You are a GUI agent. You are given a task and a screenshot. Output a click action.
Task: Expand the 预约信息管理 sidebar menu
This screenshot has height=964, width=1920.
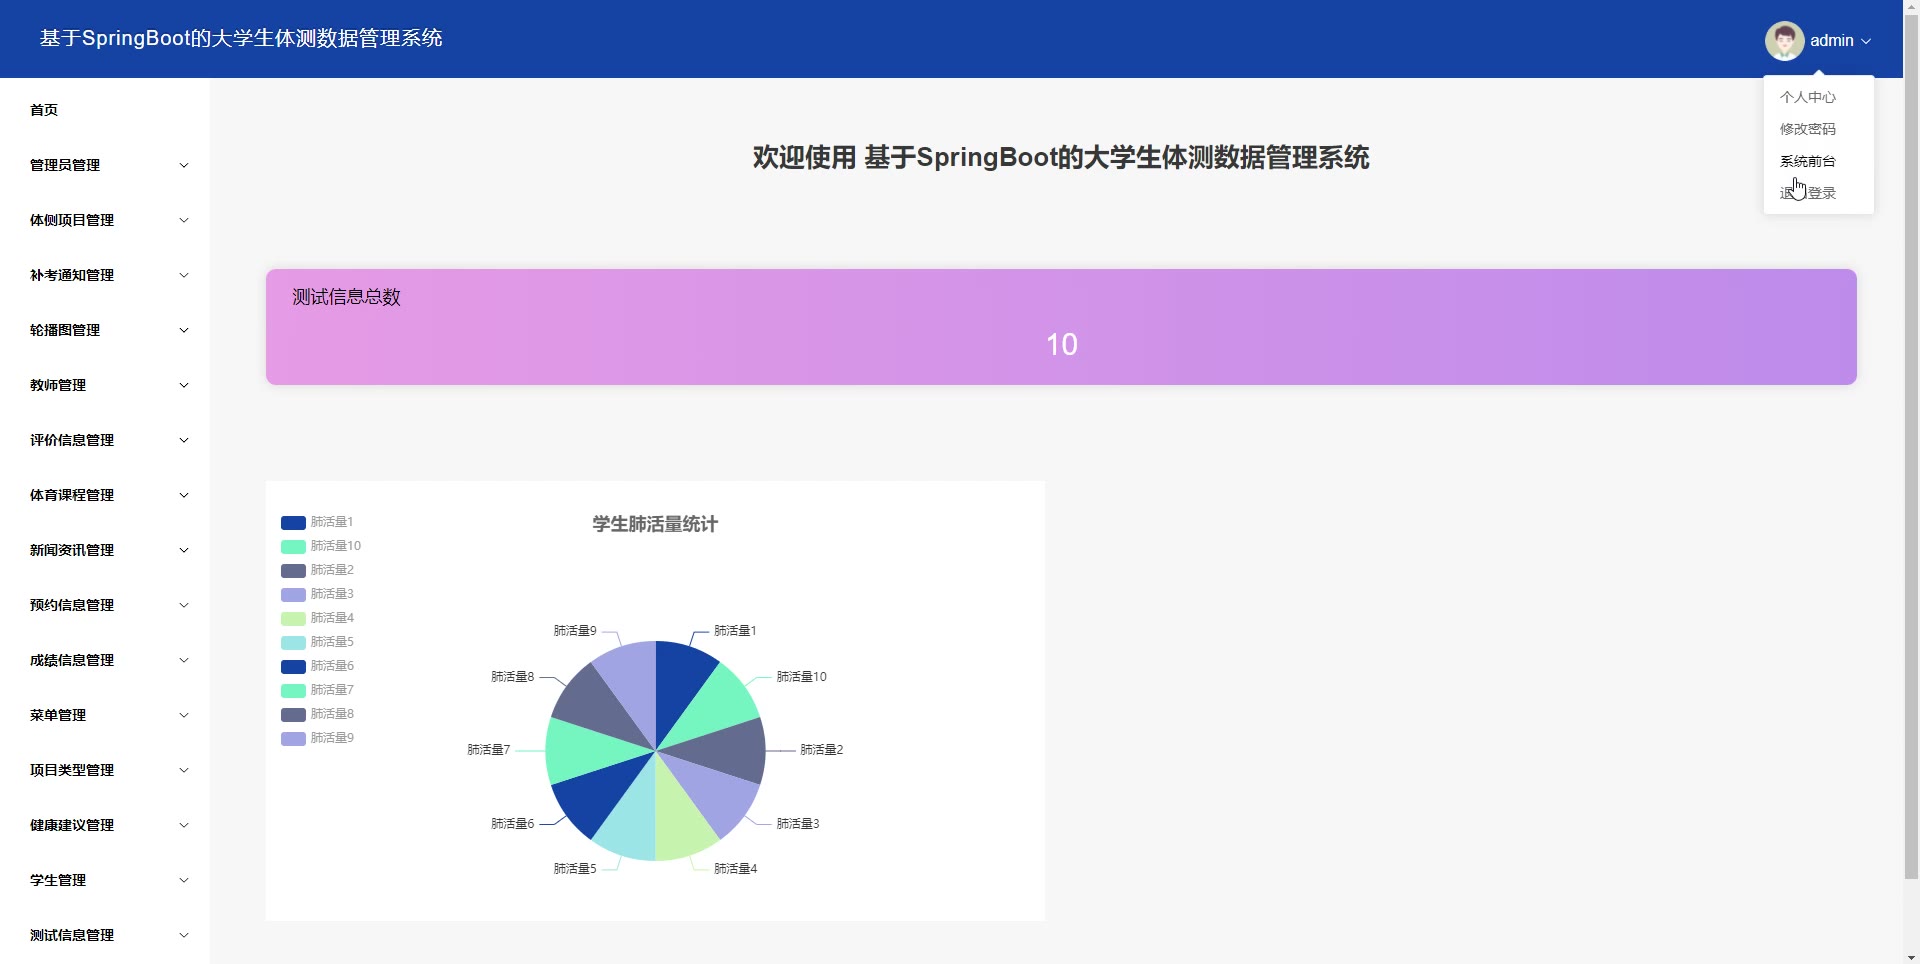tap(105, 605)
